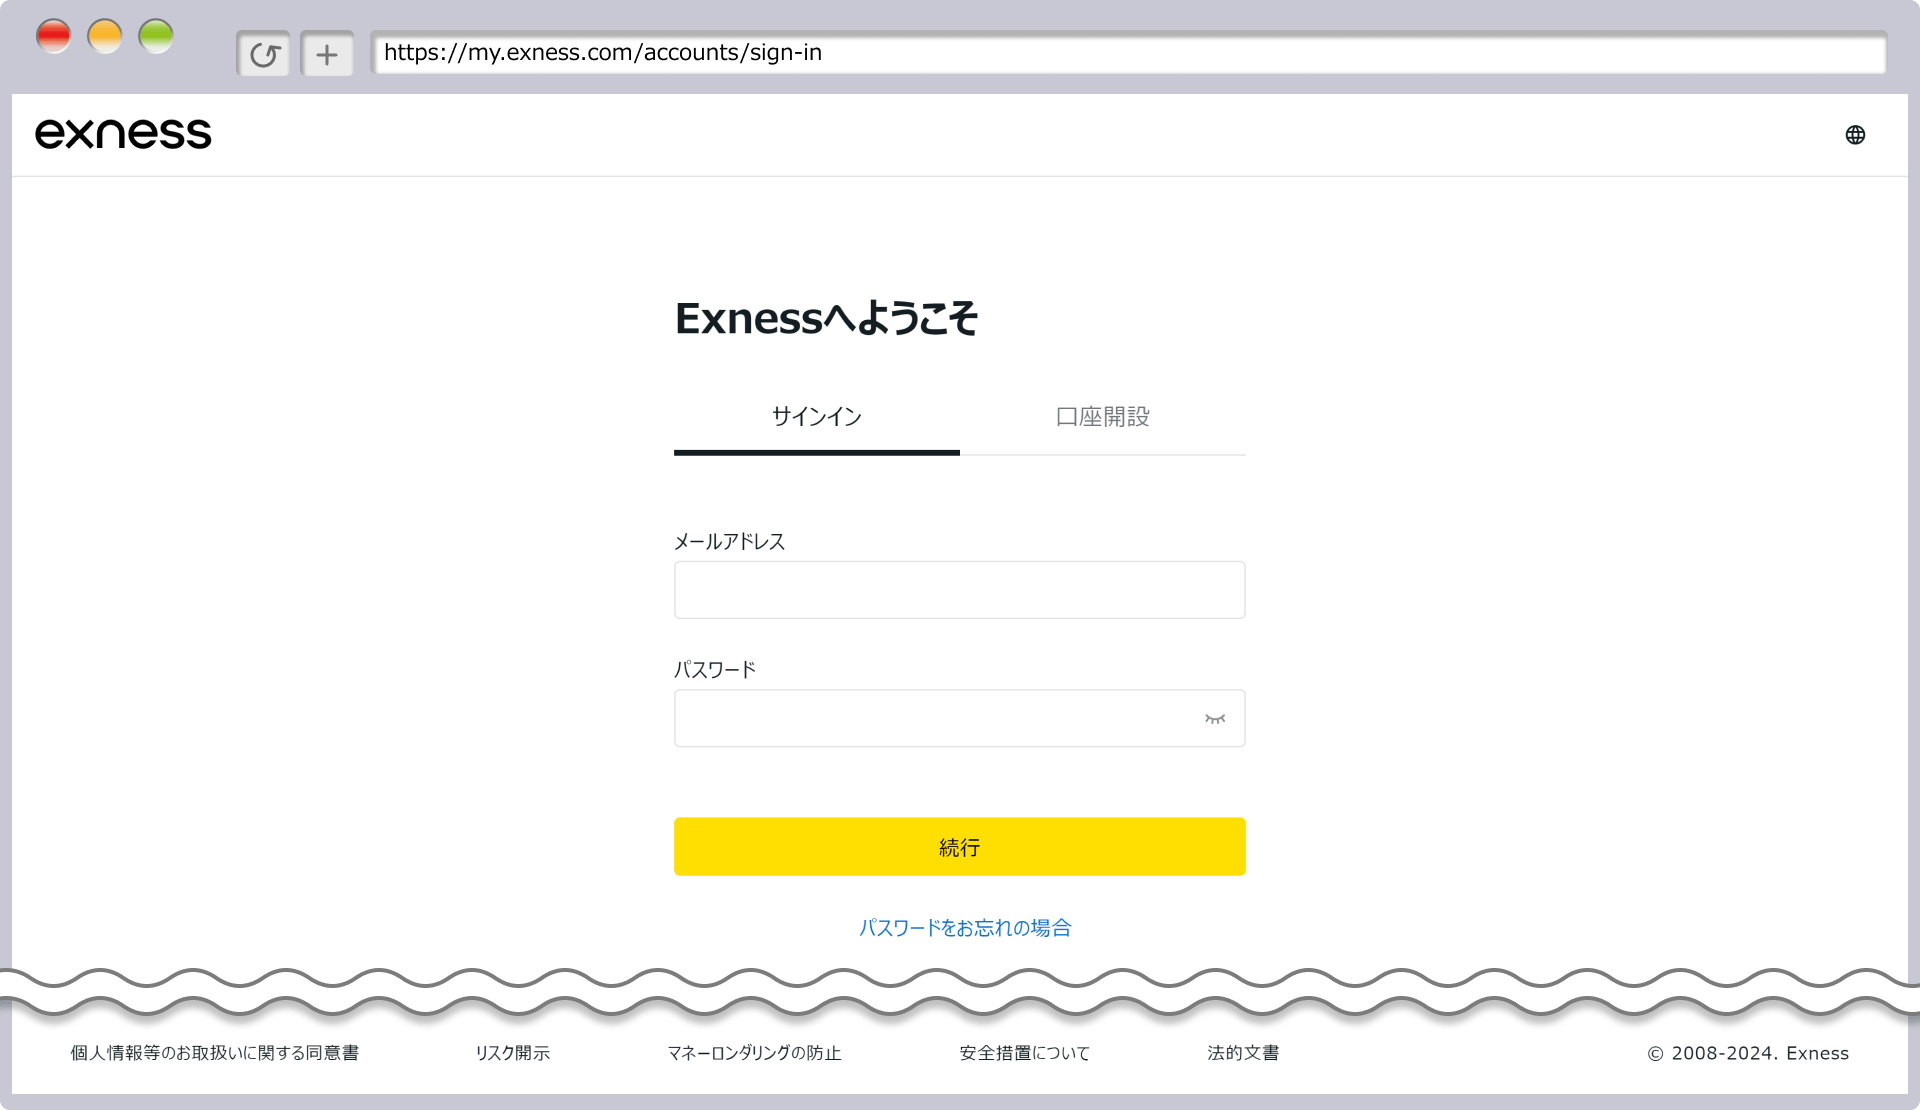Switch to the サインイン tab
Viewport: 1920px width, 1110px height.
(x=817, y=418)
